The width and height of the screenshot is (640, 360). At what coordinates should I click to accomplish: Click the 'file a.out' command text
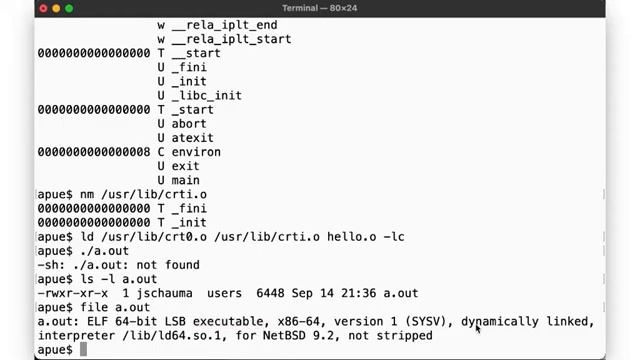tap(115, 307)
